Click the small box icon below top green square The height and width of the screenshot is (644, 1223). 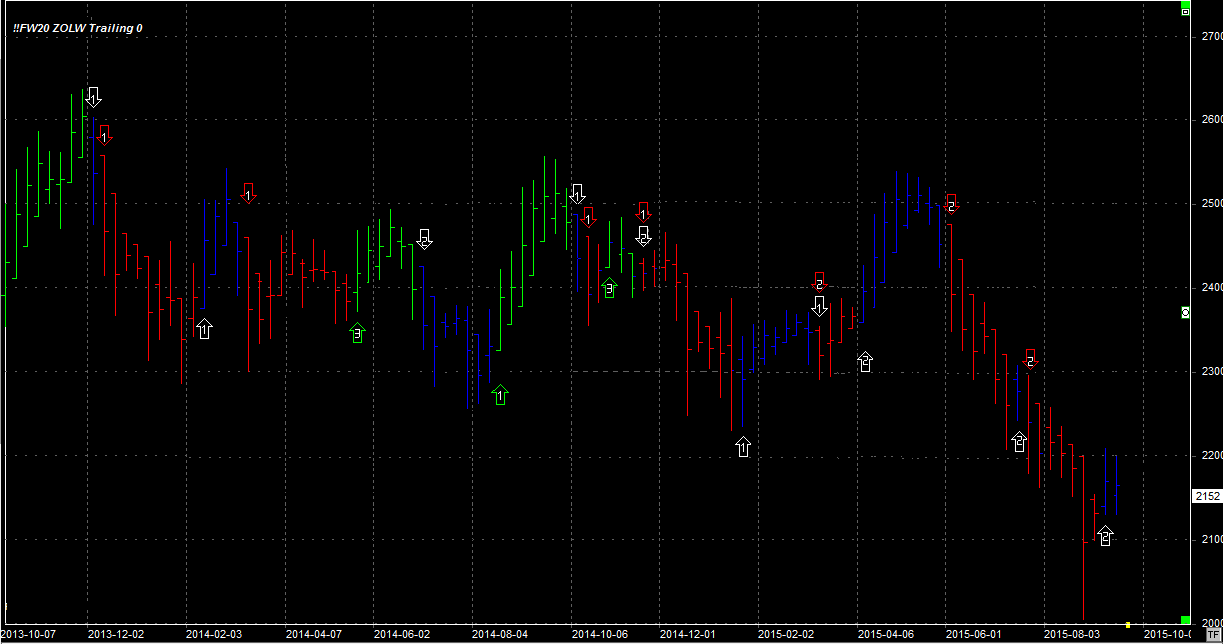[1186, 13]
